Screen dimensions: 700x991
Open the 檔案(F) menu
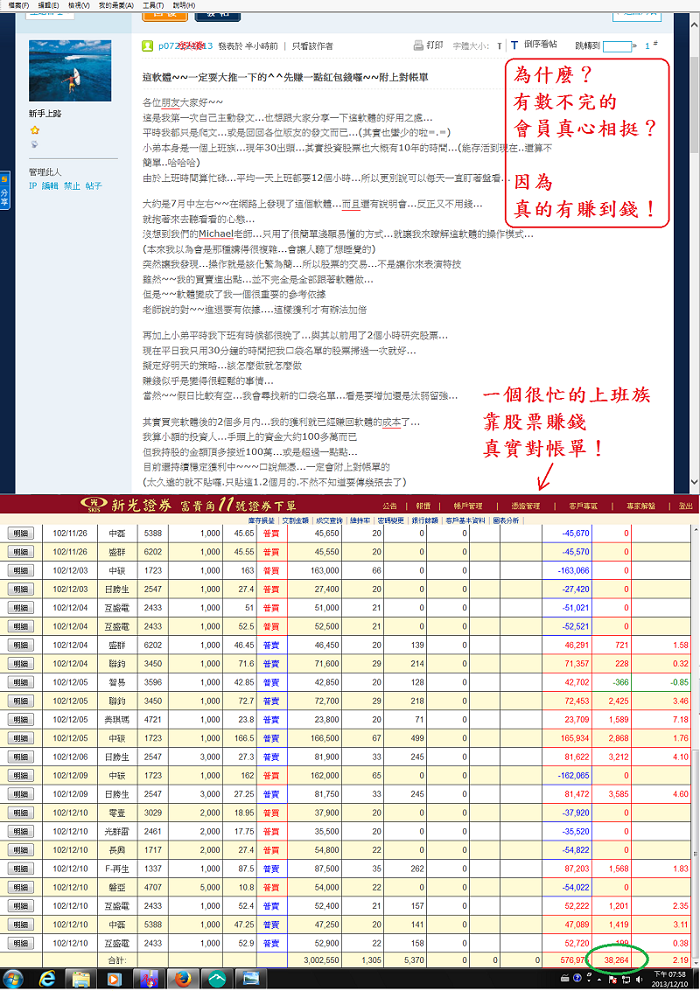pos(19,5)
